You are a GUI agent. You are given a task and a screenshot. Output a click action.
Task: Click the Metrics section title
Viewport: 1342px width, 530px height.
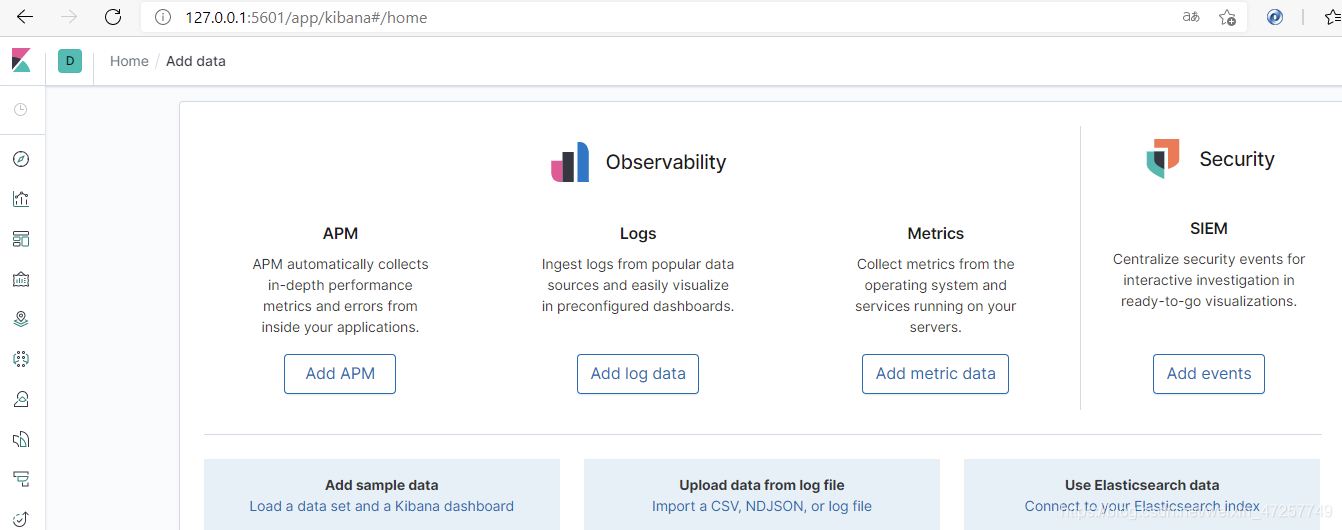pos(936,233)
